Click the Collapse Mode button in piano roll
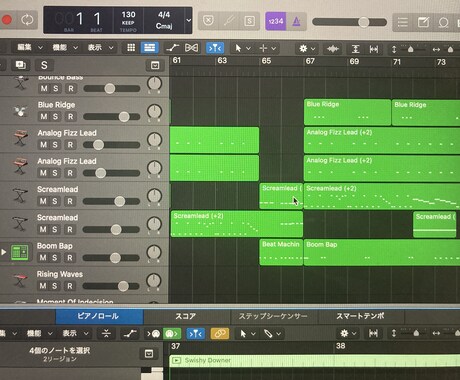The width and height of the screenshot is (460, 380). point(106,333)
